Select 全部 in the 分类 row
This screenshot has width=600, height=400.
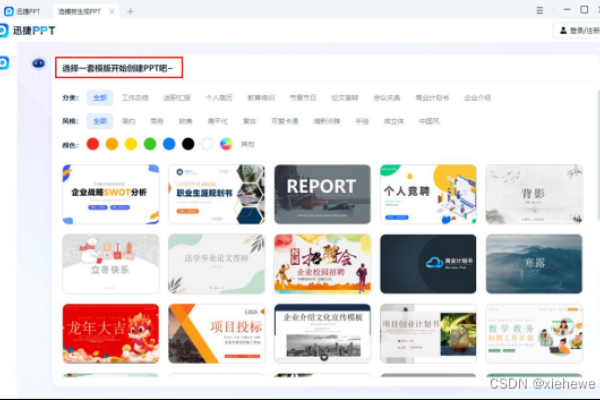pos(100,98)
